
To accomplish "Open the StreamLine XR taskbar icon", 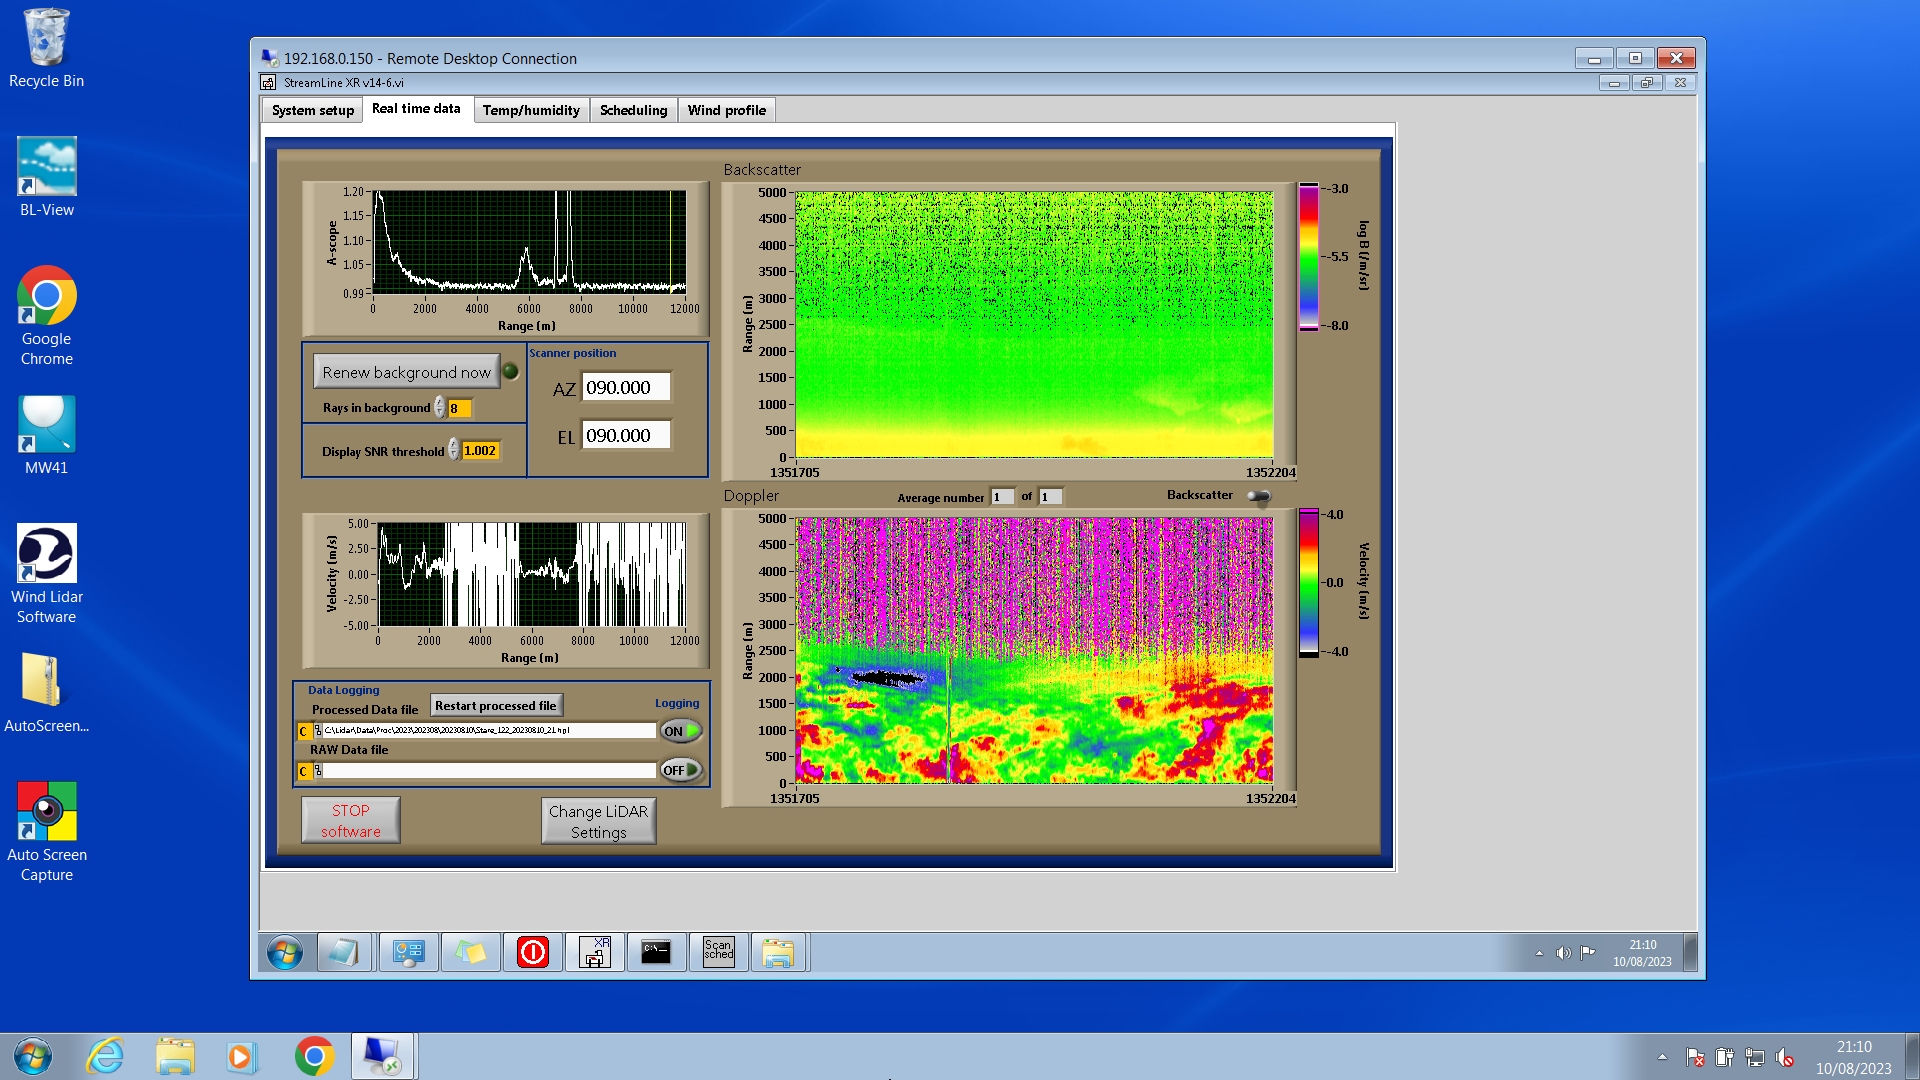I will pyautogui.click(x=595, y=951).
